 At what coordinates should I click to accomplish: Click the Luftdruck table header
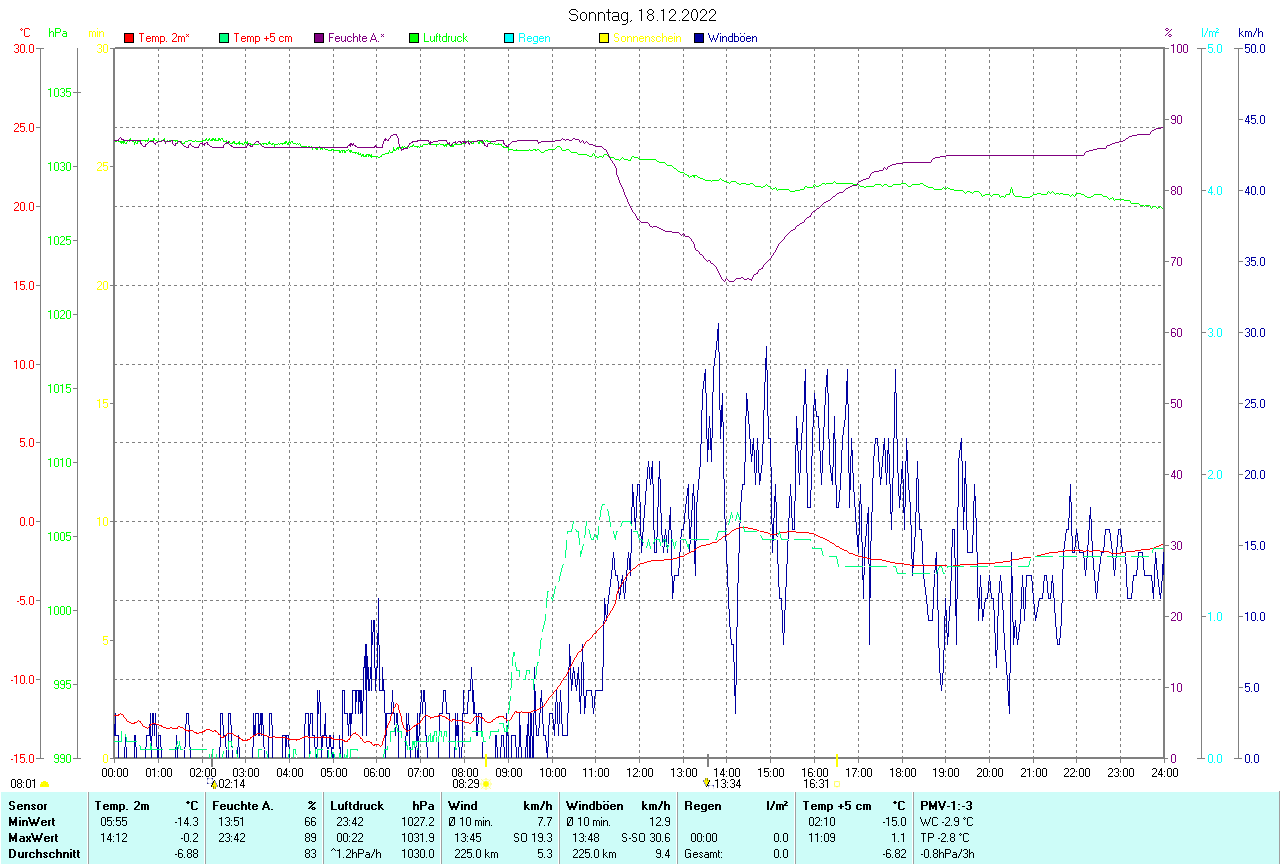point(357,806)
